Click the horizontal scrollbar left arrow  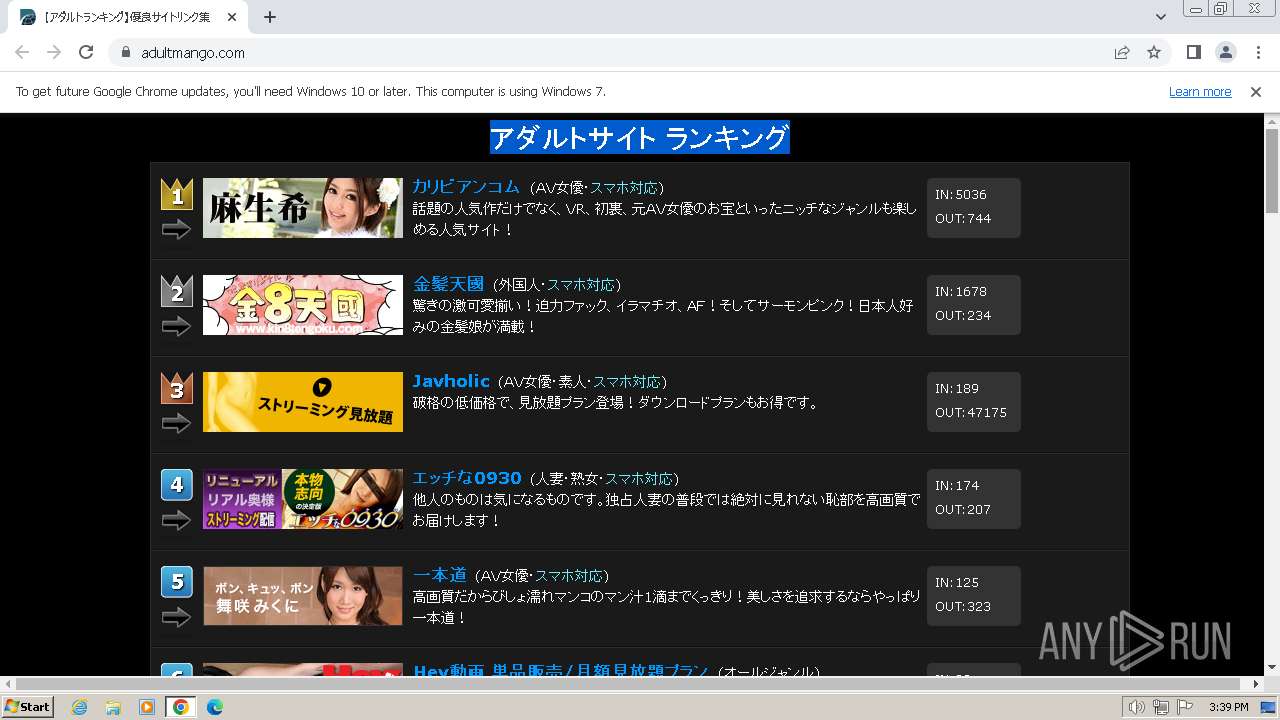7,684
